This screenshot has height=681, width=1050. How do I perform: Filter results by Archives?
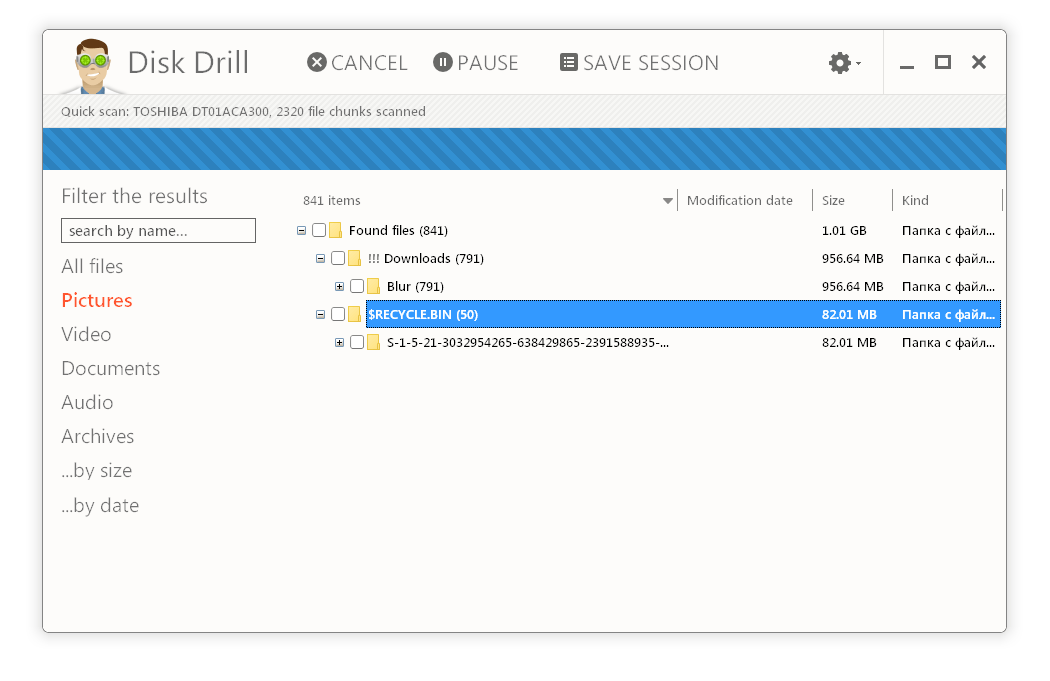(x=98, y=437)
